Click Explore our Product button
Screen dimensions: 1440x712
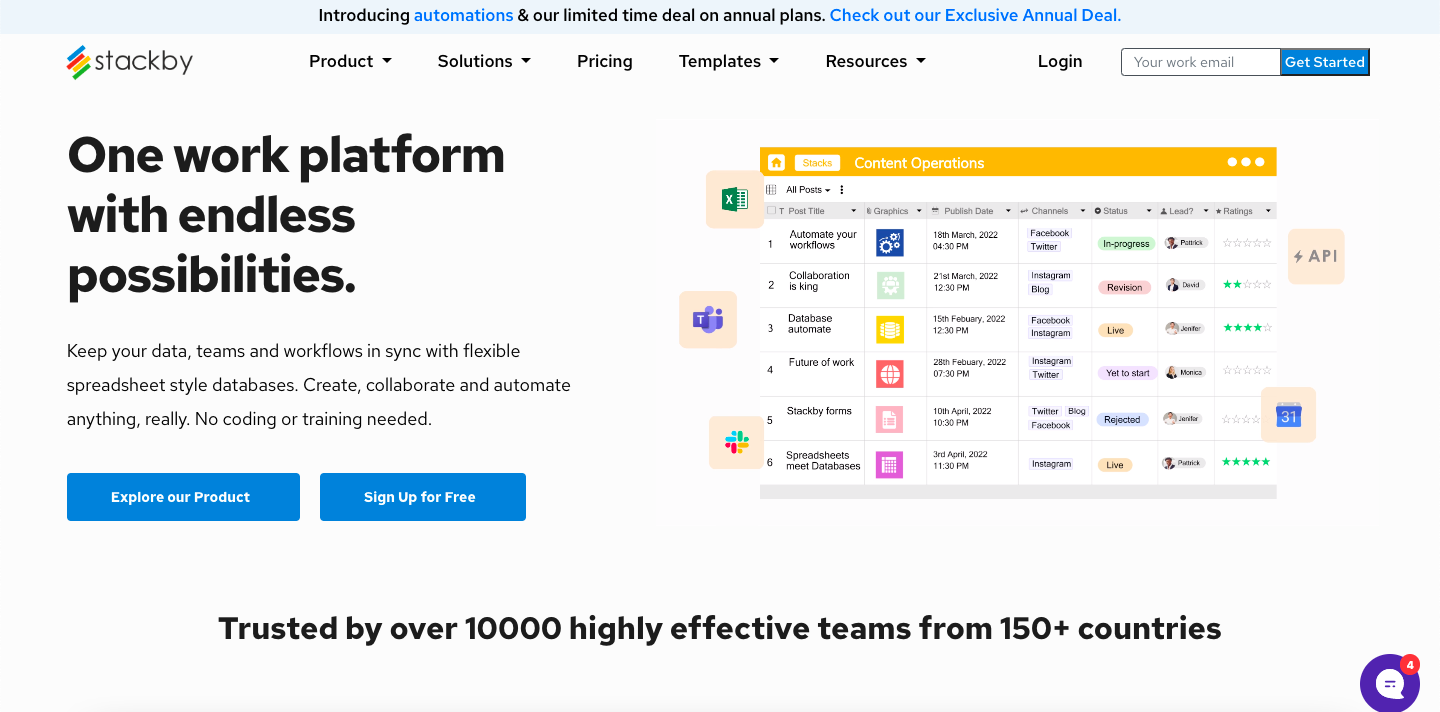(183, 497)
